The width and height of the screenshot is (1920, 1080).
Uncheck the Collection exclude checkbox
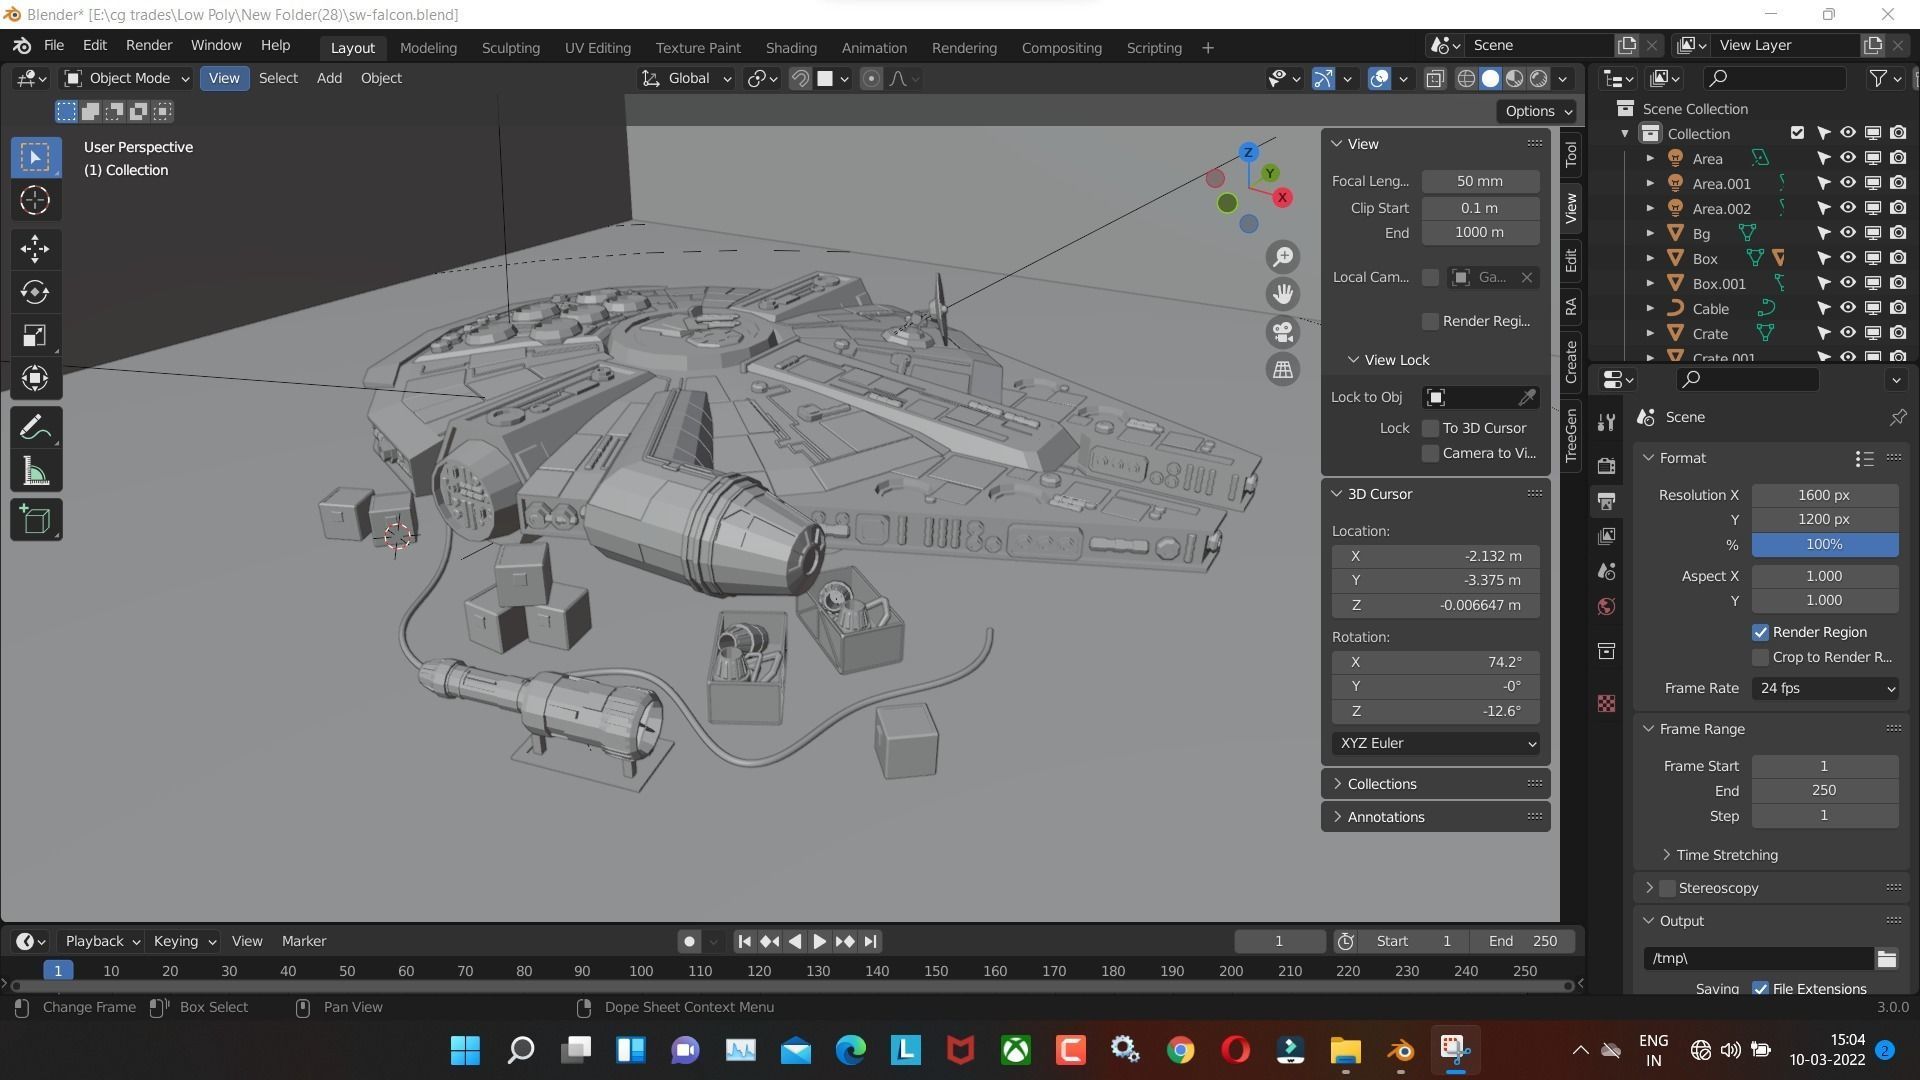coord(1797,133)
